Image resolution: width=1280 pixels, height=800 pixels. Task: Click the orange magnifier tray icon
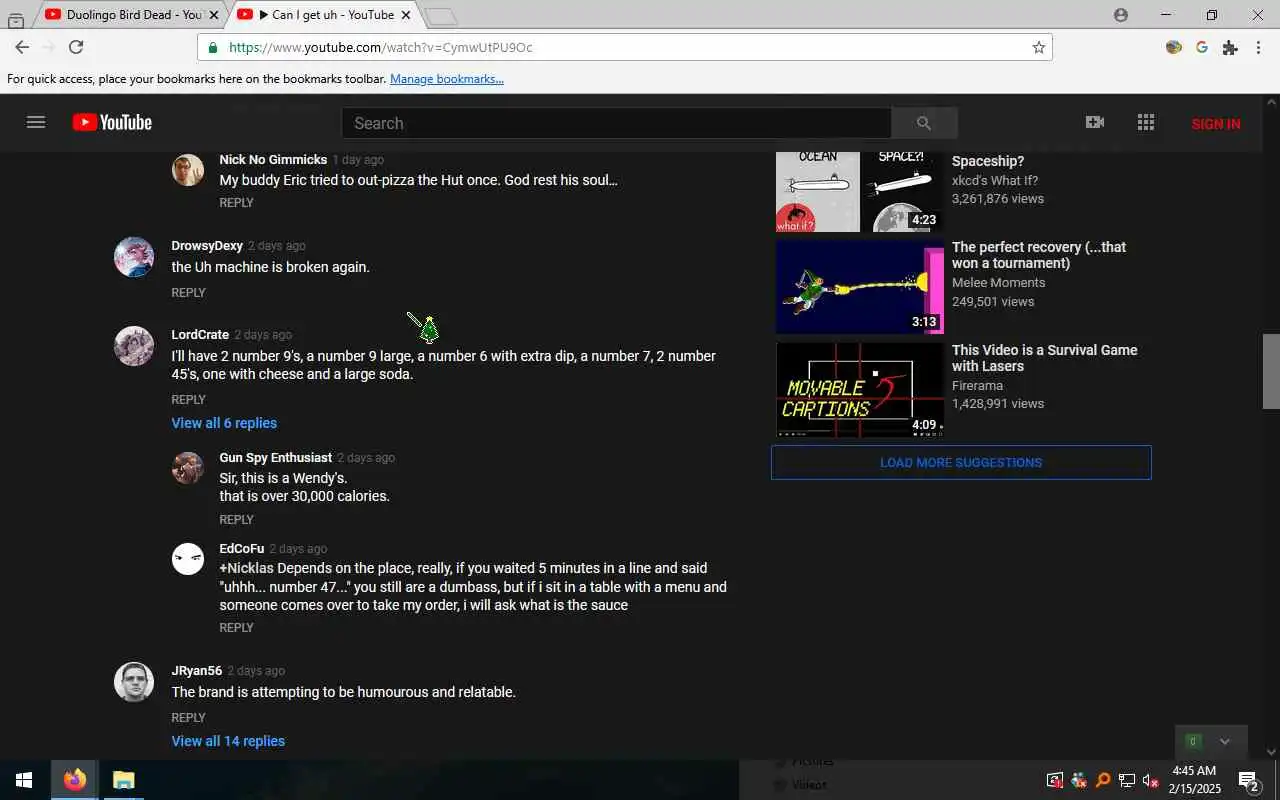1103,780
